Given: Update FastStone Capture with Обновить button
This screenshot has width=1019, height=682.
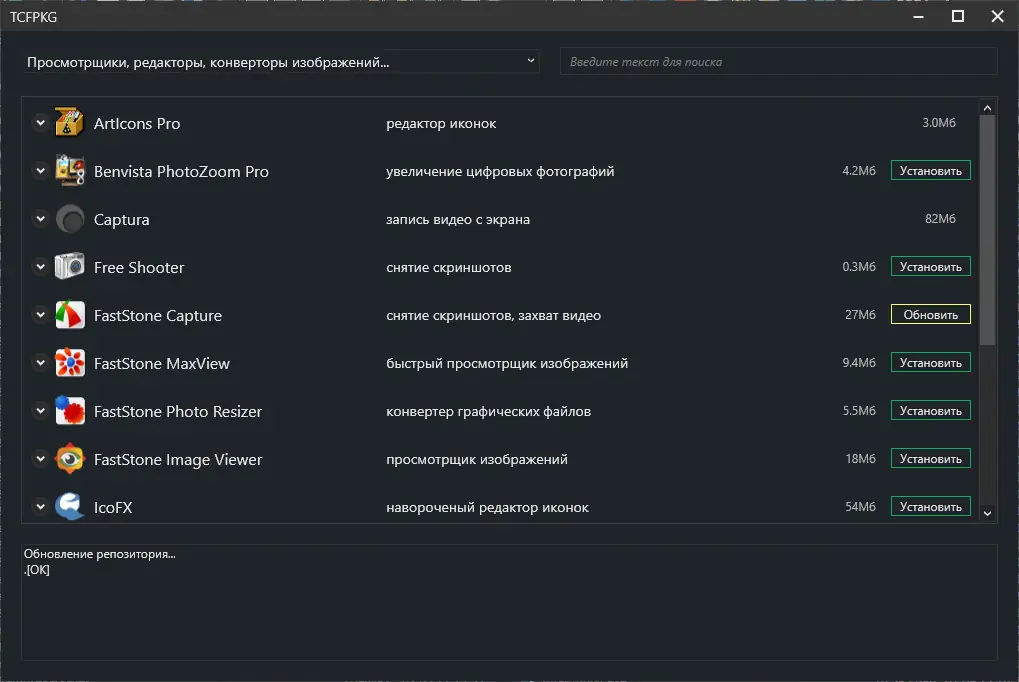Looking at the screenshot, I should (930, 315).
